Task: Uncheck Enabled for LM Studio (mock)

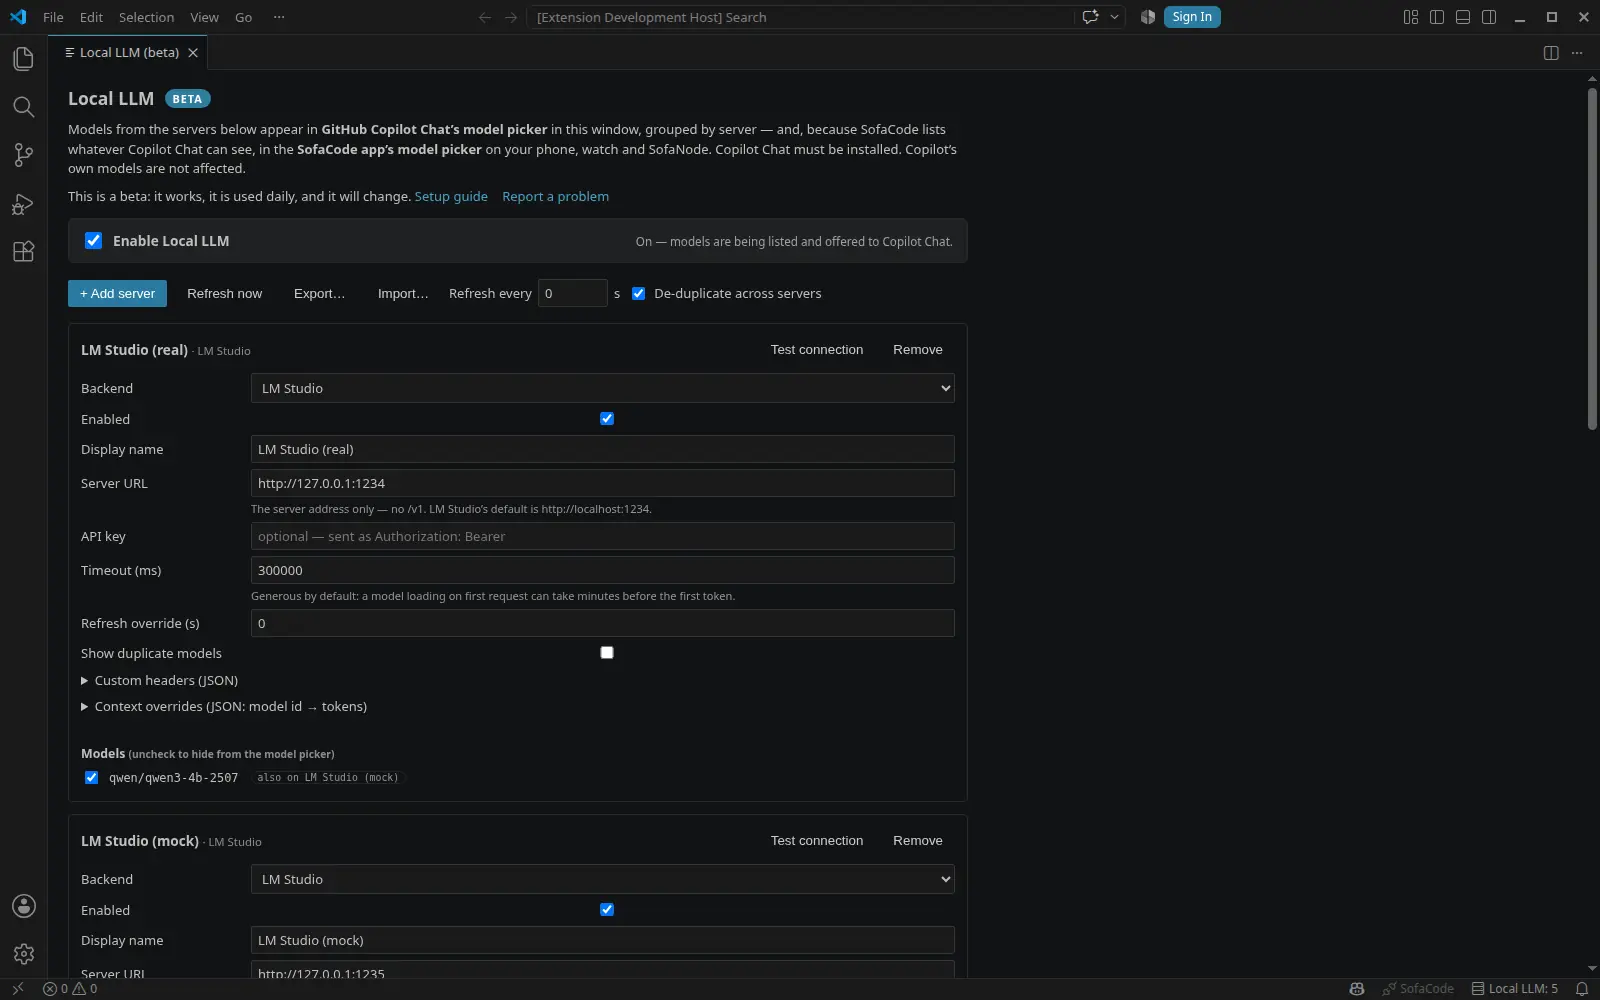Action: 607,910
